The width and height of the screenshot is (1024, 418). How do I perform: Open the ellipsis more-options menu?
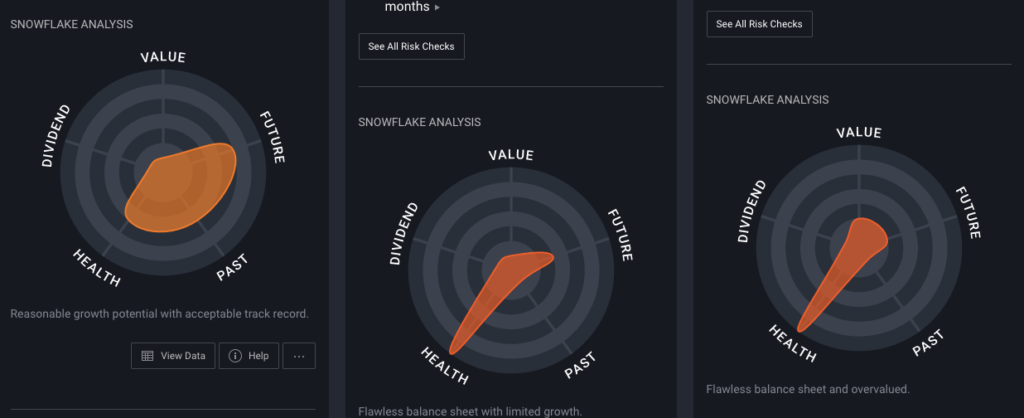click(299, 356)
